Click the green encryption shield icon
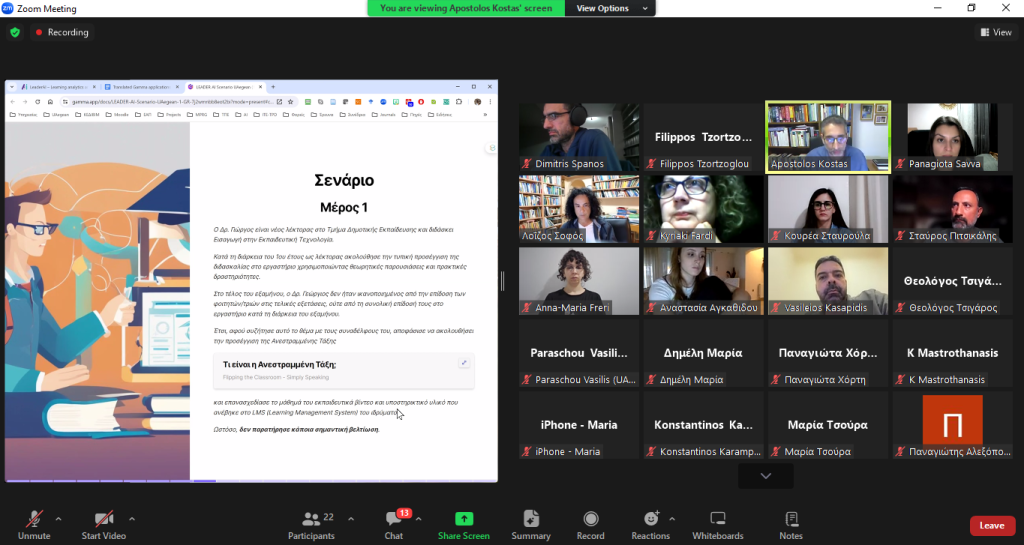 [x=15, y=32]
